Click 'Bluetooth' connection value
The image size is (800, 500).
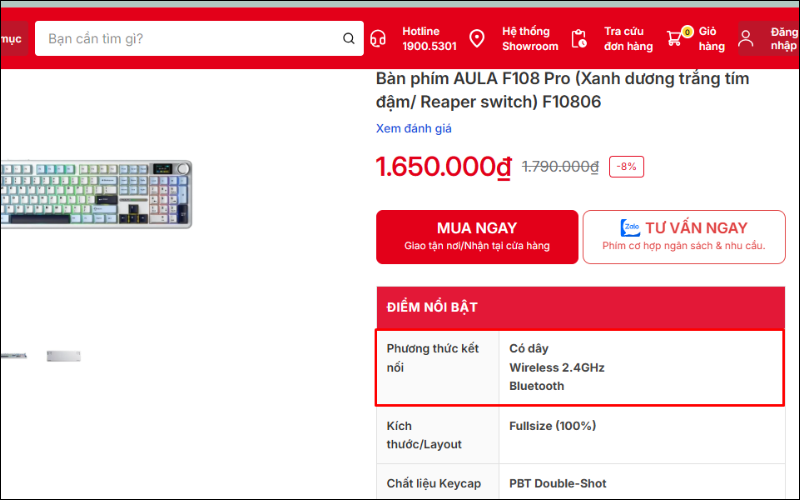[537, 386]
